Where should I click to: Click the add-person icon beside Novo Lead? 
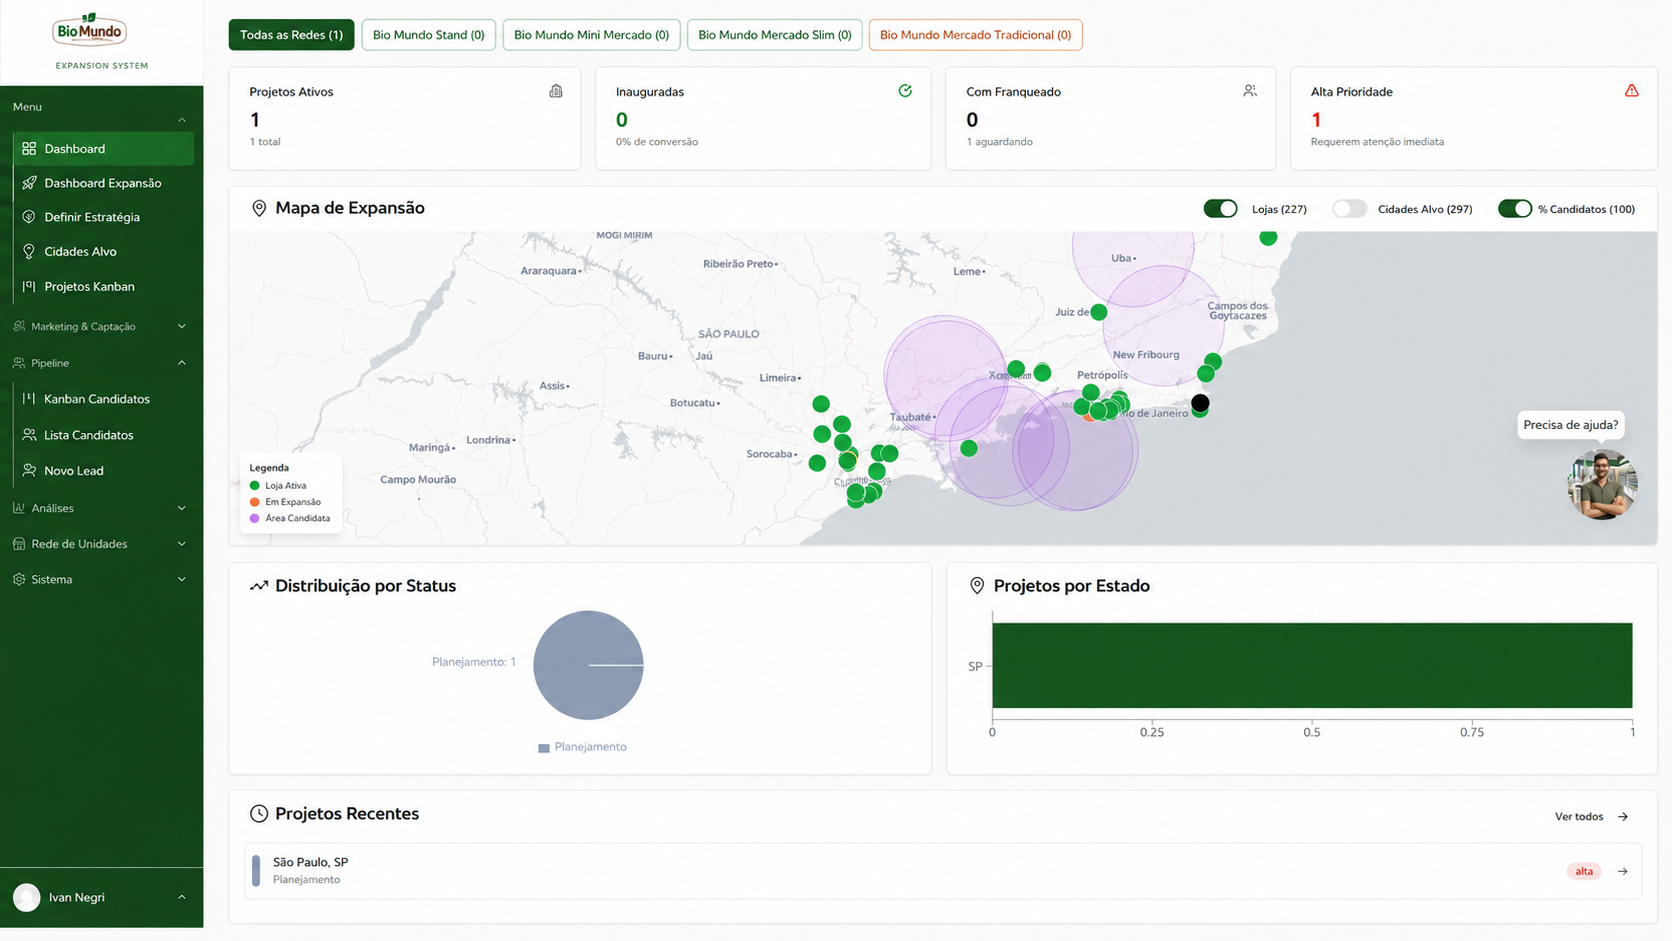point(29,470)
